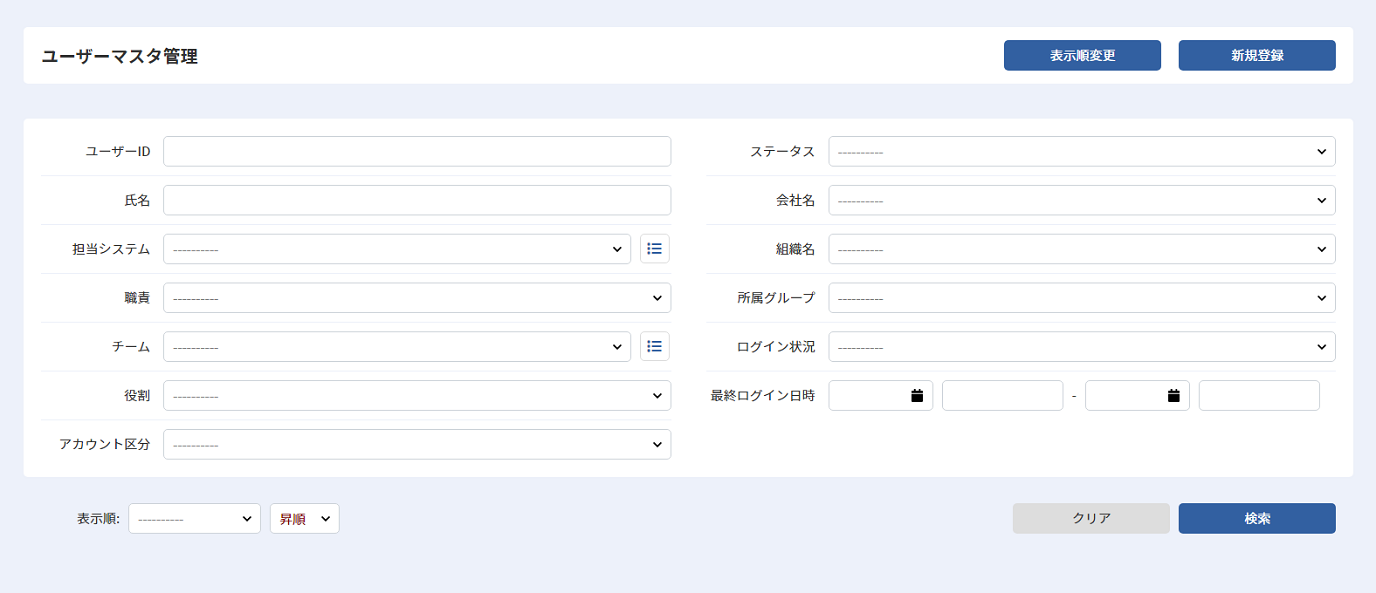Open calendar icon in start date field
The image size is (1376, 593).
point(917,396)
